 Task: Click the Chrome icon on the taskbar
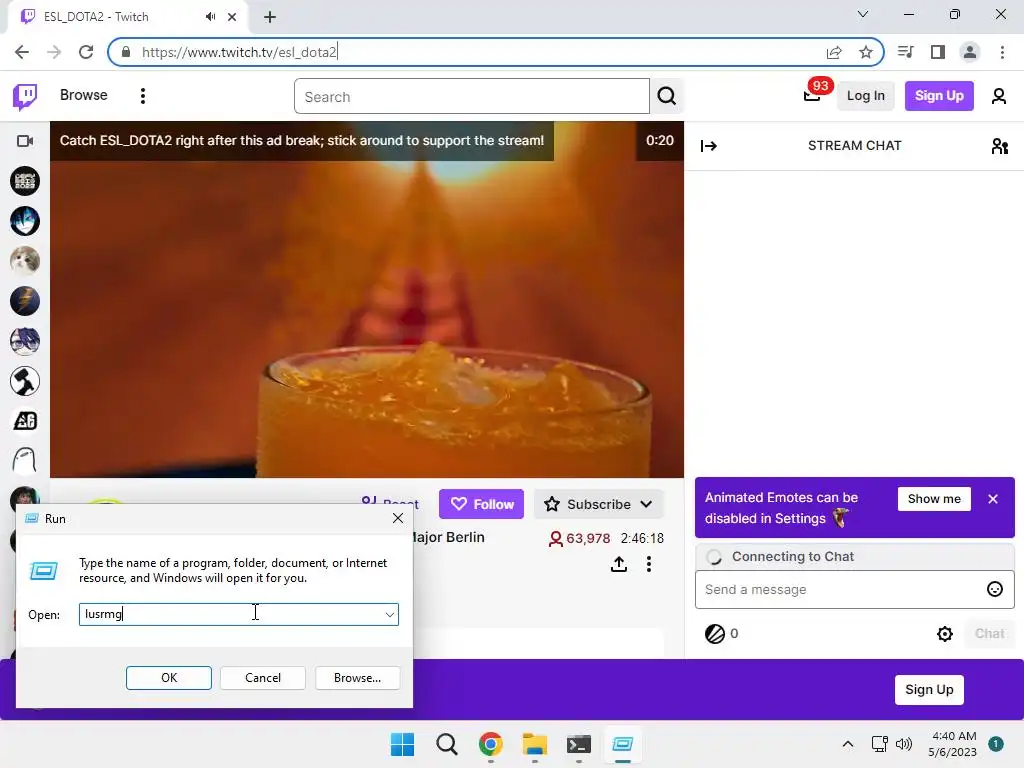tap(490, 744)
